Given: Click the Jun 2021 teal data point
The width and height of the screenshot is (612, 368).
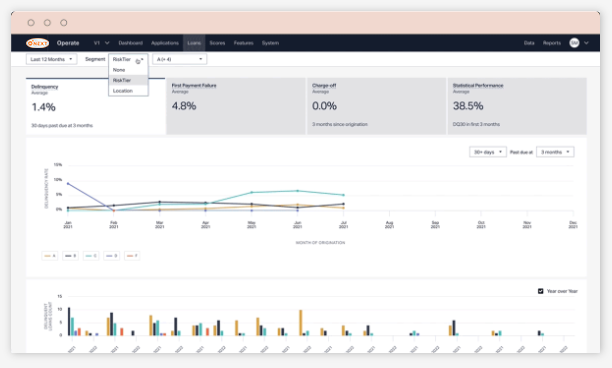Looking at the screenshot, I should click(297, 191).
